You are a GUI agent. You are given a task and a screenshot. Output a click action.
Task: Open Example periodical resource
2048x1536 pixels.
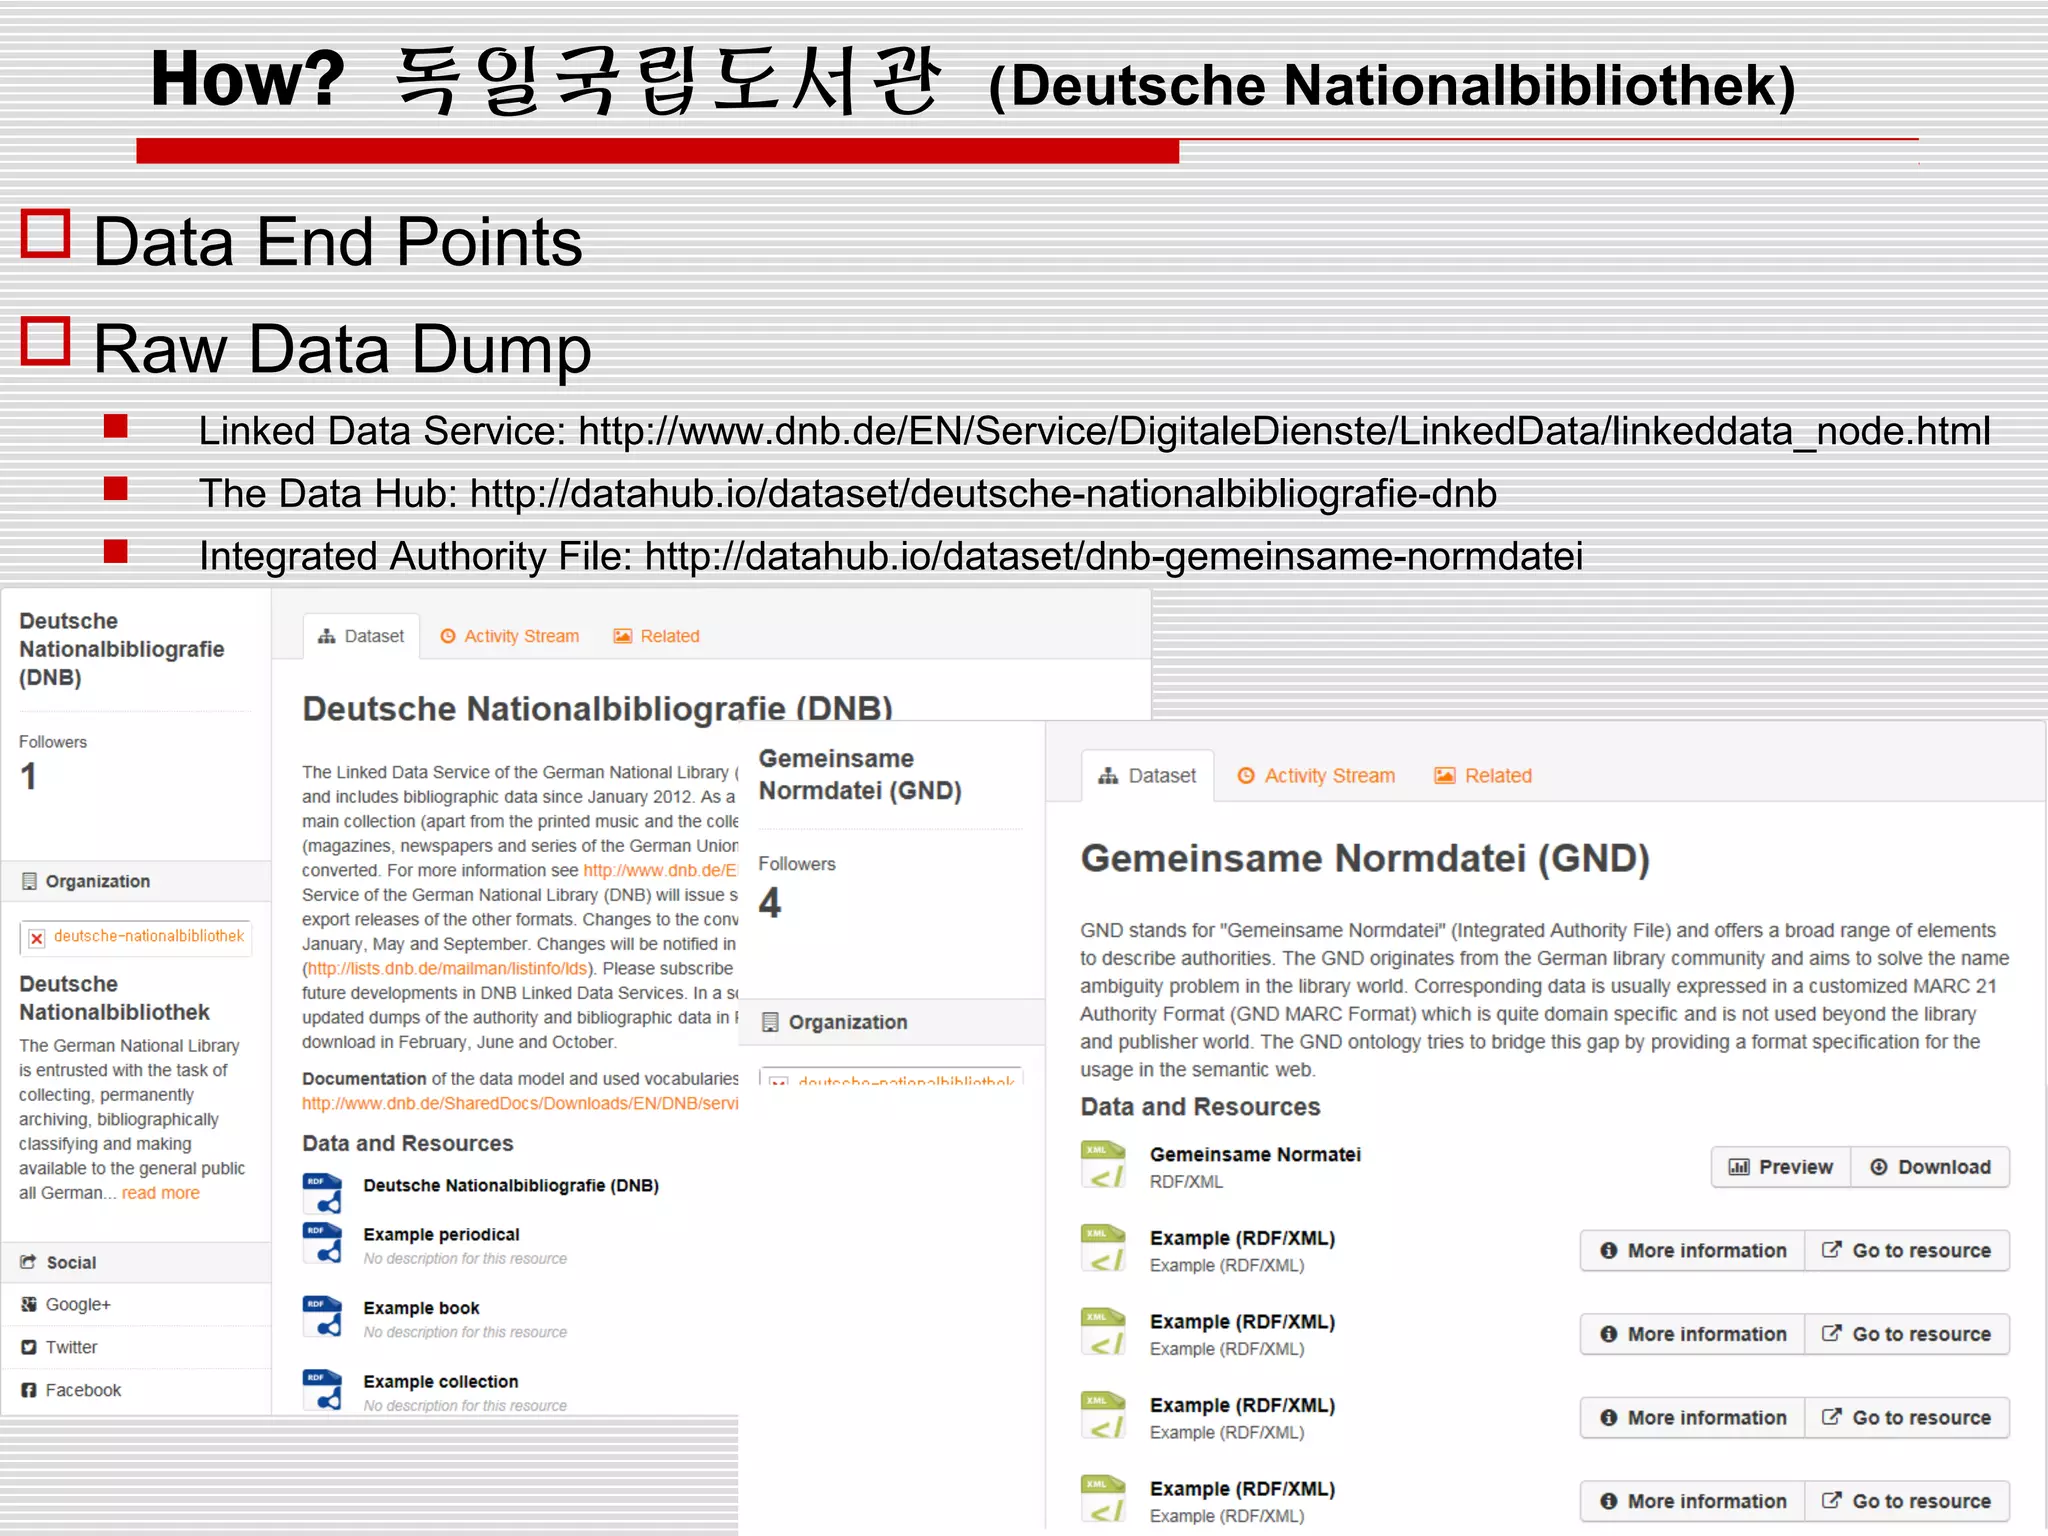(441, 1235)
